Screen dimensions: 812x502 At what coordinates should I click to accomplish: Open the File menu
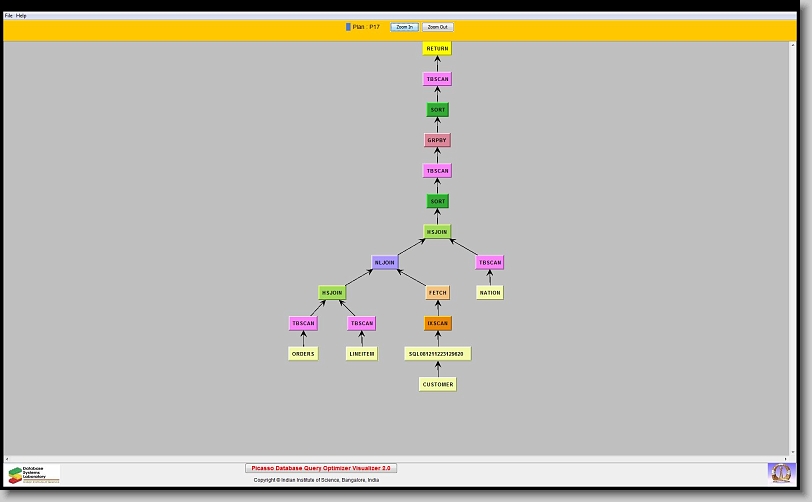click(9, 16)
